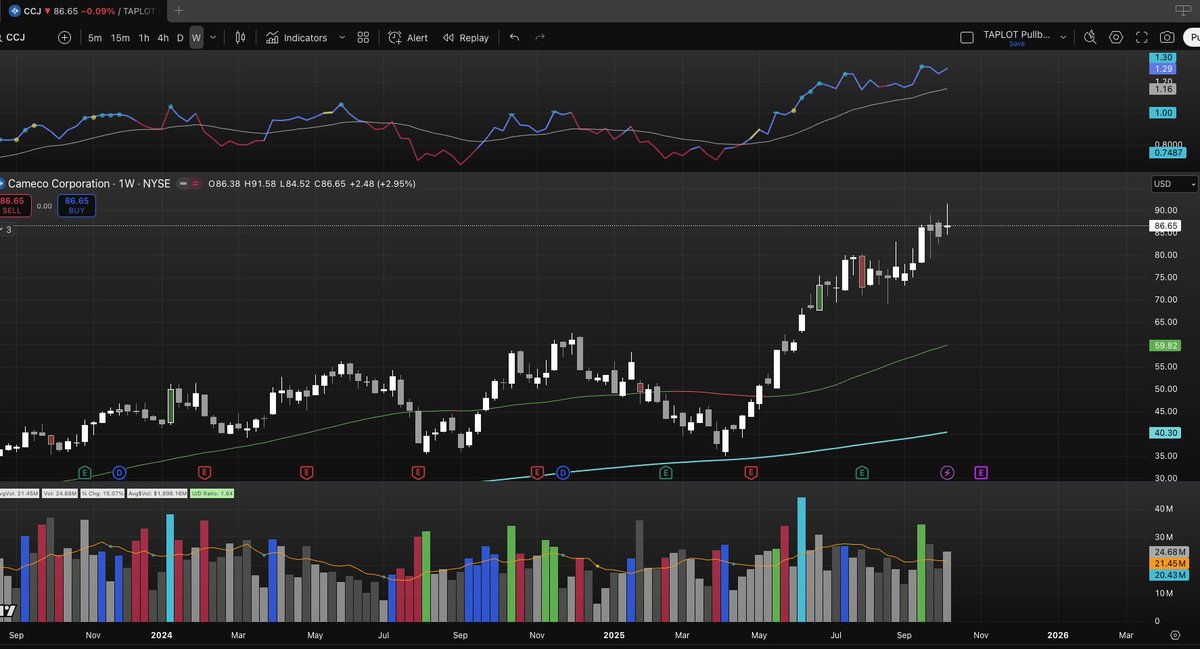This screenshot has height=649, width=1200.
Task: Open the Indicators dialog
Action: pyautogui.click(x=297, y=38)
